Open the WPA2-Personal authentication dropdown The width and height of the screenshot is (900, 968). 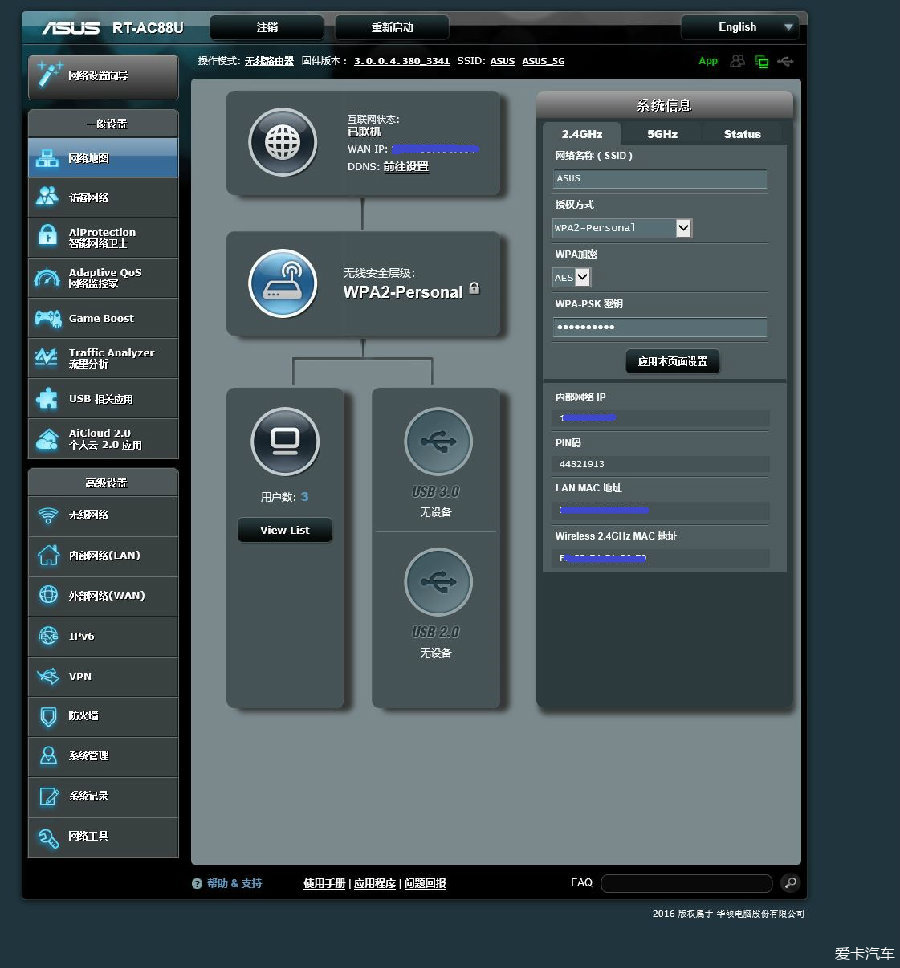point(622,228)
